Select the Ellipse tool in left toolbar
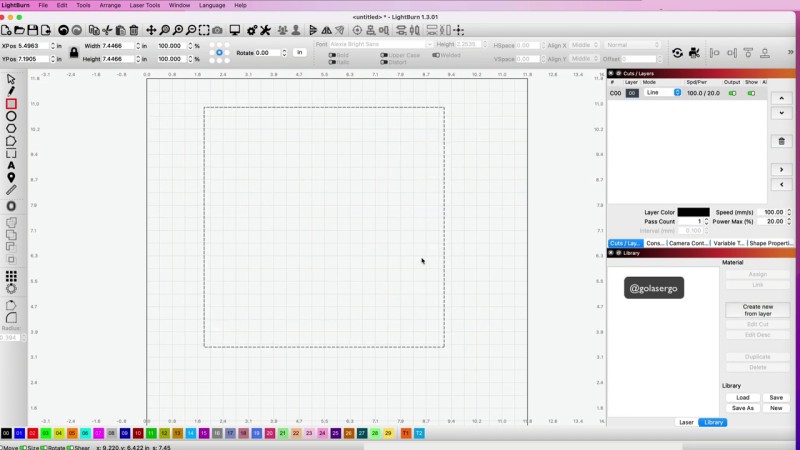Screen dimensions: 800x450 pyautogui.click(x=11, y=116)
